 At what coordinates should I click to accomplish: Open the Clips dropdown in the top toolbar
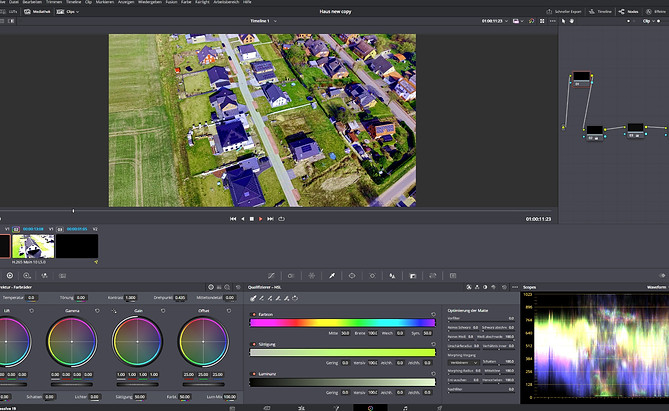coord(70,11)
